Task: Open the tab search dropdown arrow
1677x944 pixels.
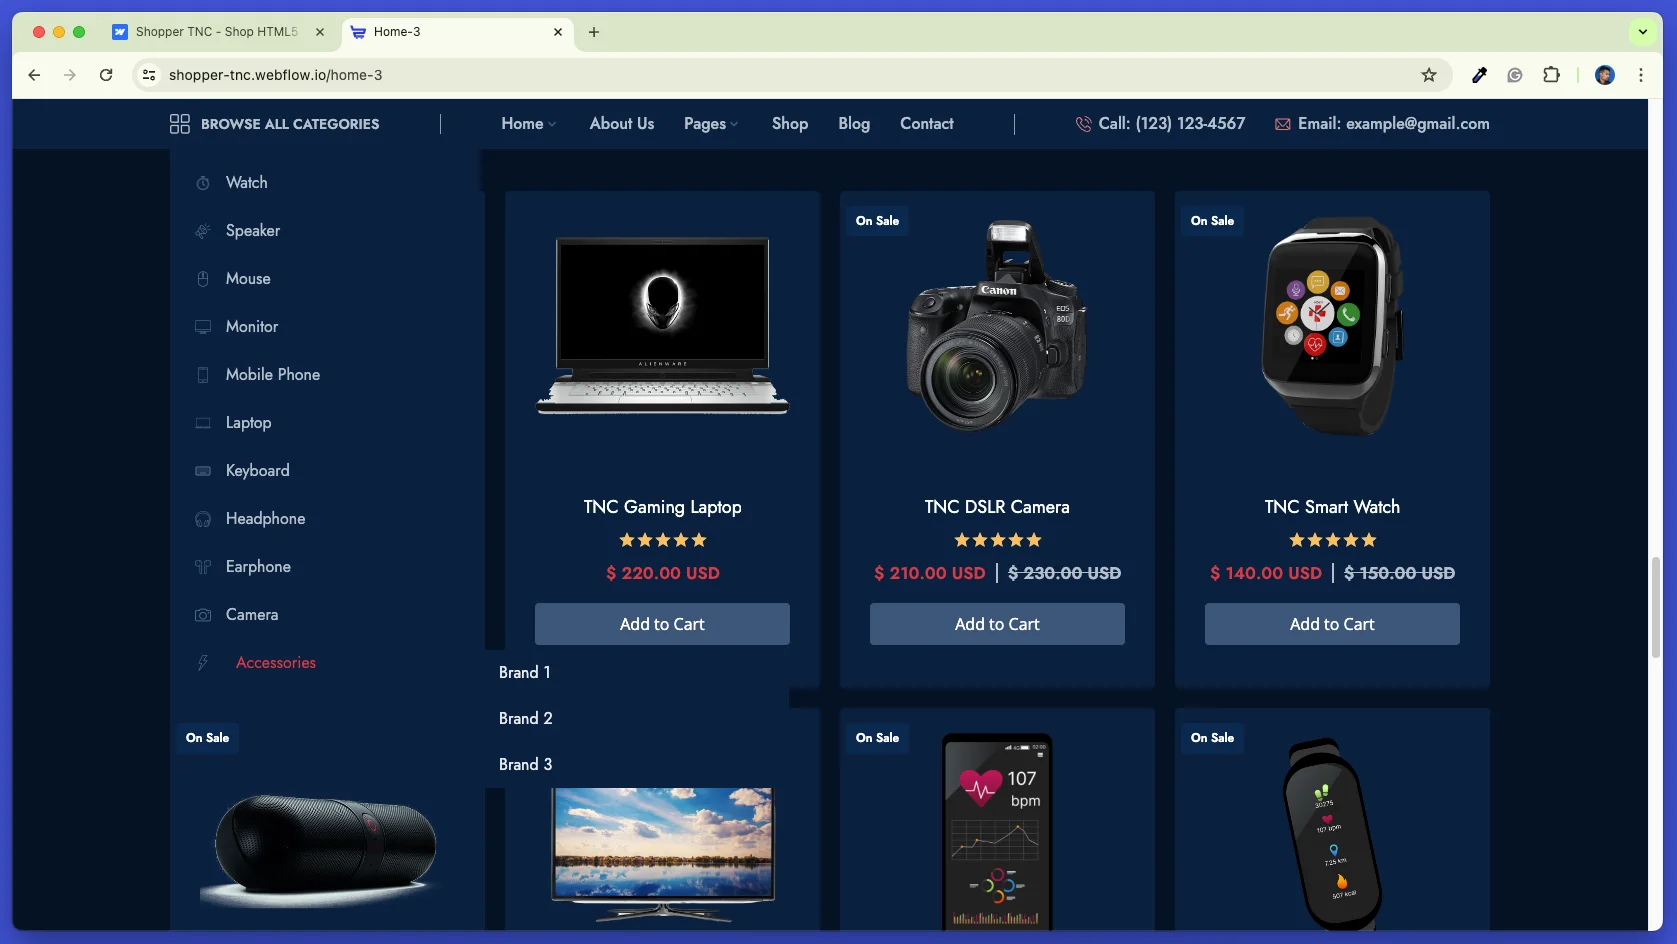Action: click(x=1642, y=32)
